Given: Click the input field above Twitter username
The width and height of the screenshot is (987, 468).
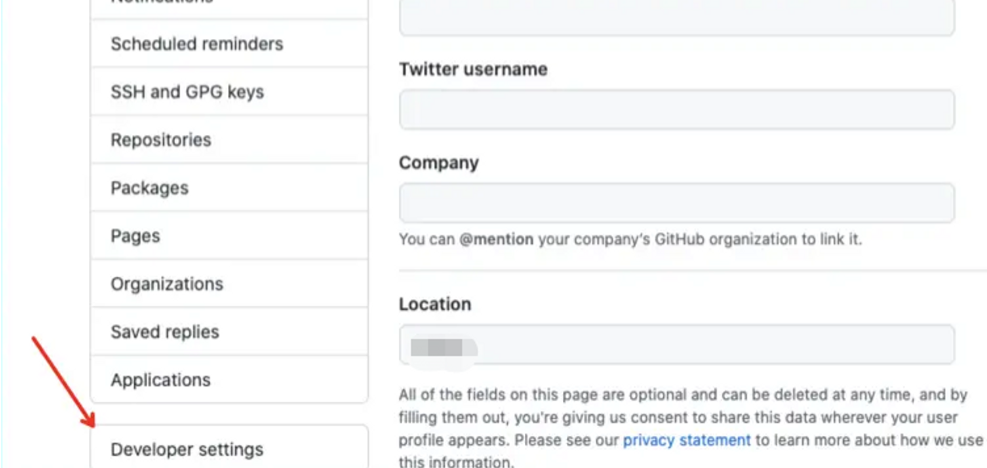Looking at the screenshot, I should pos(676,17).
